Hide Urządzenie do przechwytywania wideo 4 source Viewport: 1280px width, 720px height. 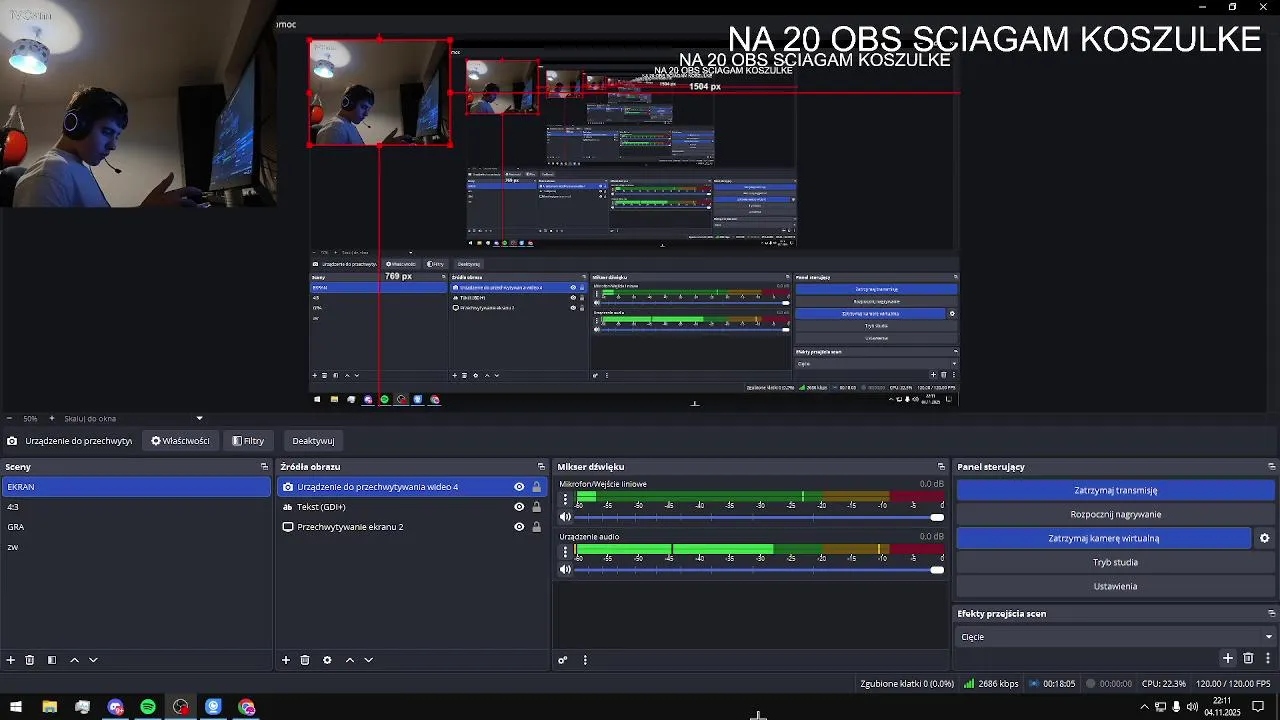tap(519, 487)
